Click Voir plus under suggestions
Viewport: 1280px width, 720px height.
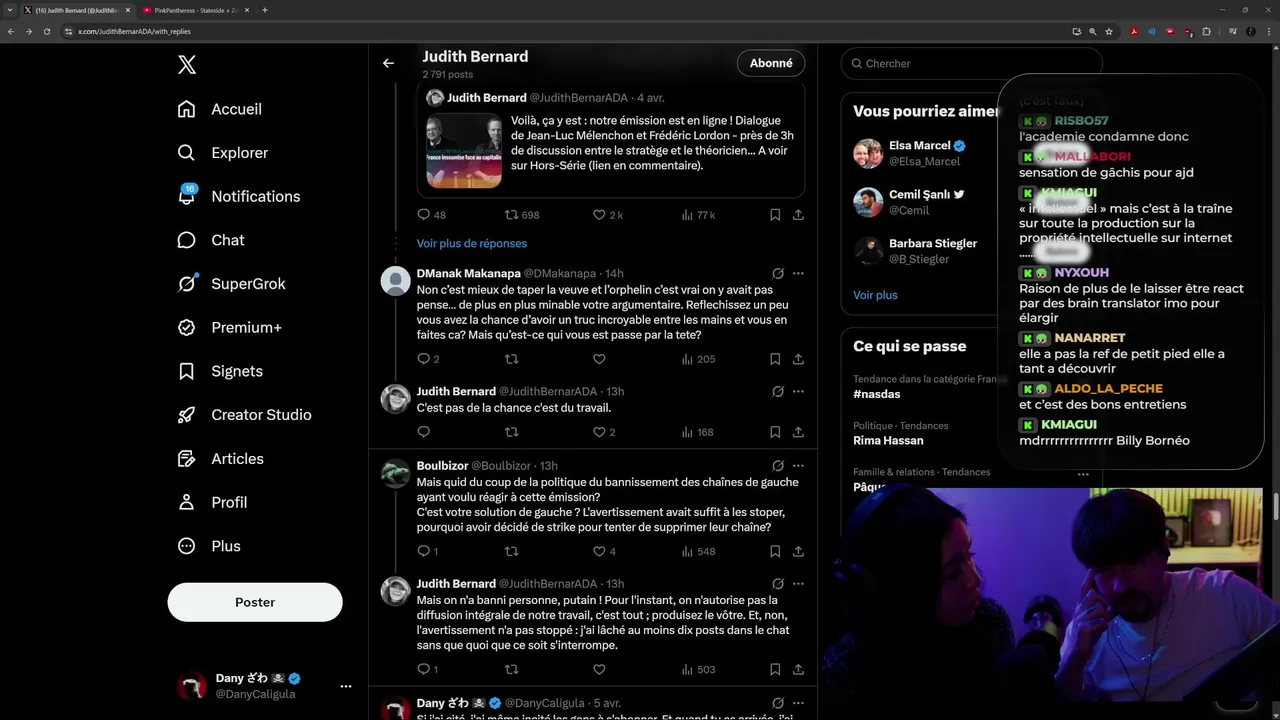coord(875,295)
